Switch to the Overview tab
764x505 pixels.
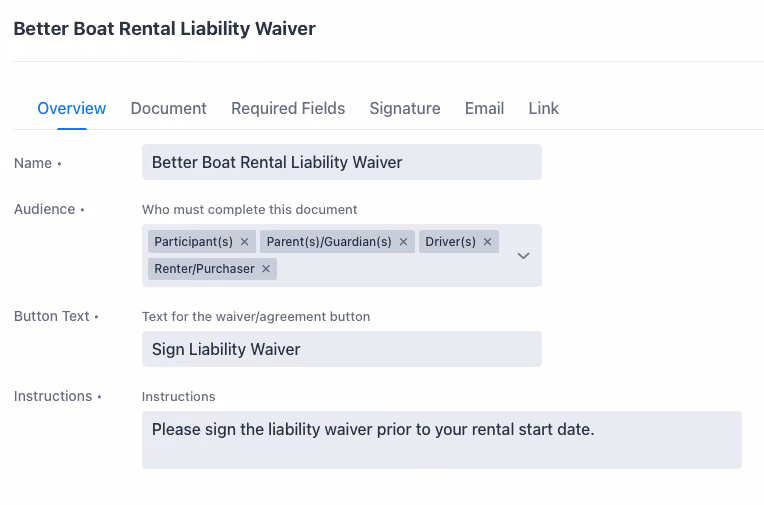point(72,108)
